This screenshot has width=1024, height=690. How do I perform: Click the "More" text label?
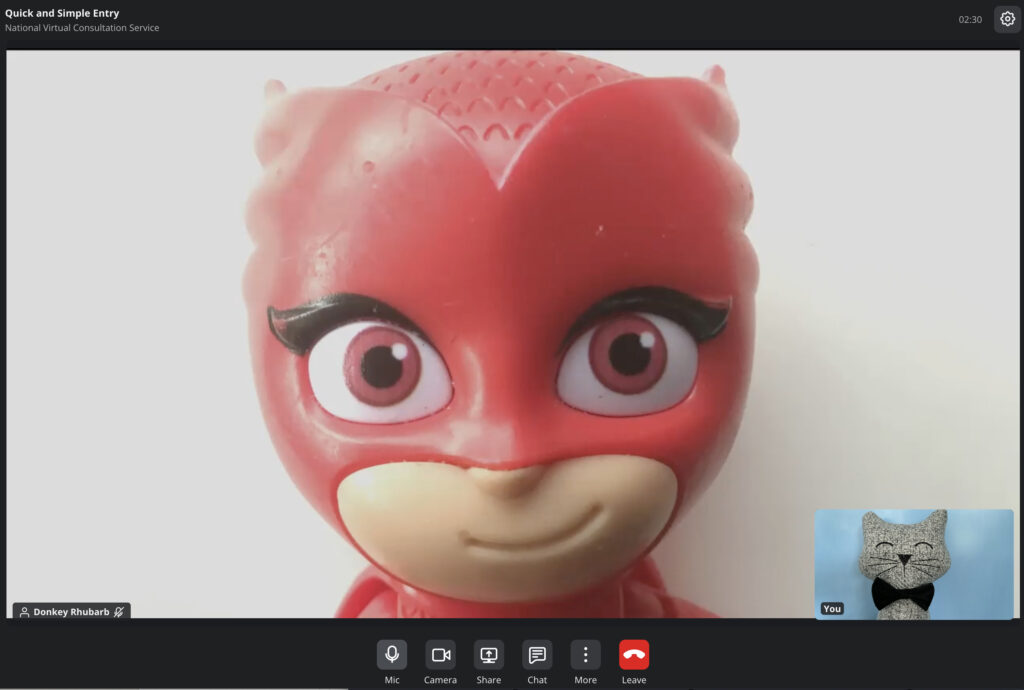[585, 680]
